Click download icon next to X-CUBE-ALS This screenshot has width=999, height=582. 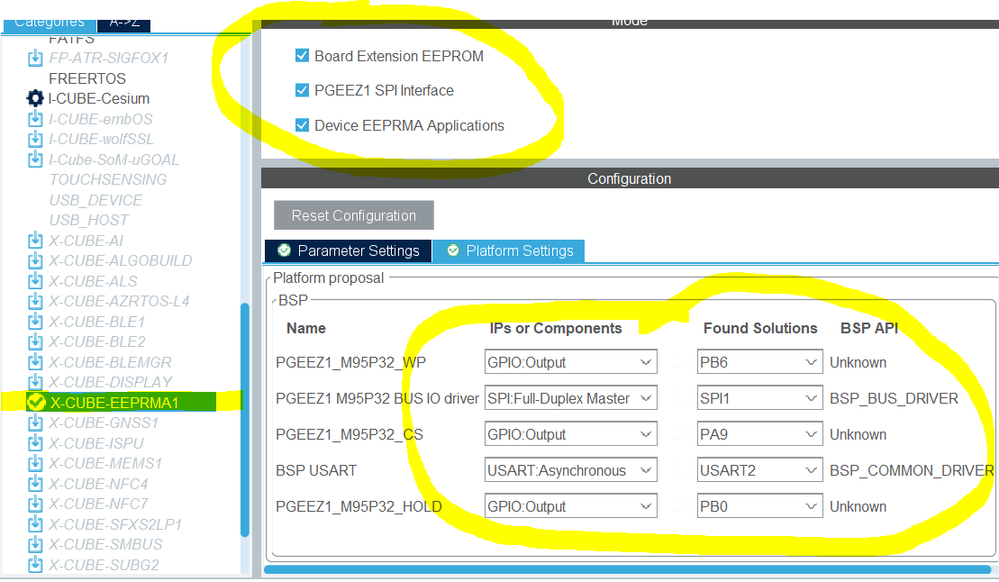[x=35, y=281]
